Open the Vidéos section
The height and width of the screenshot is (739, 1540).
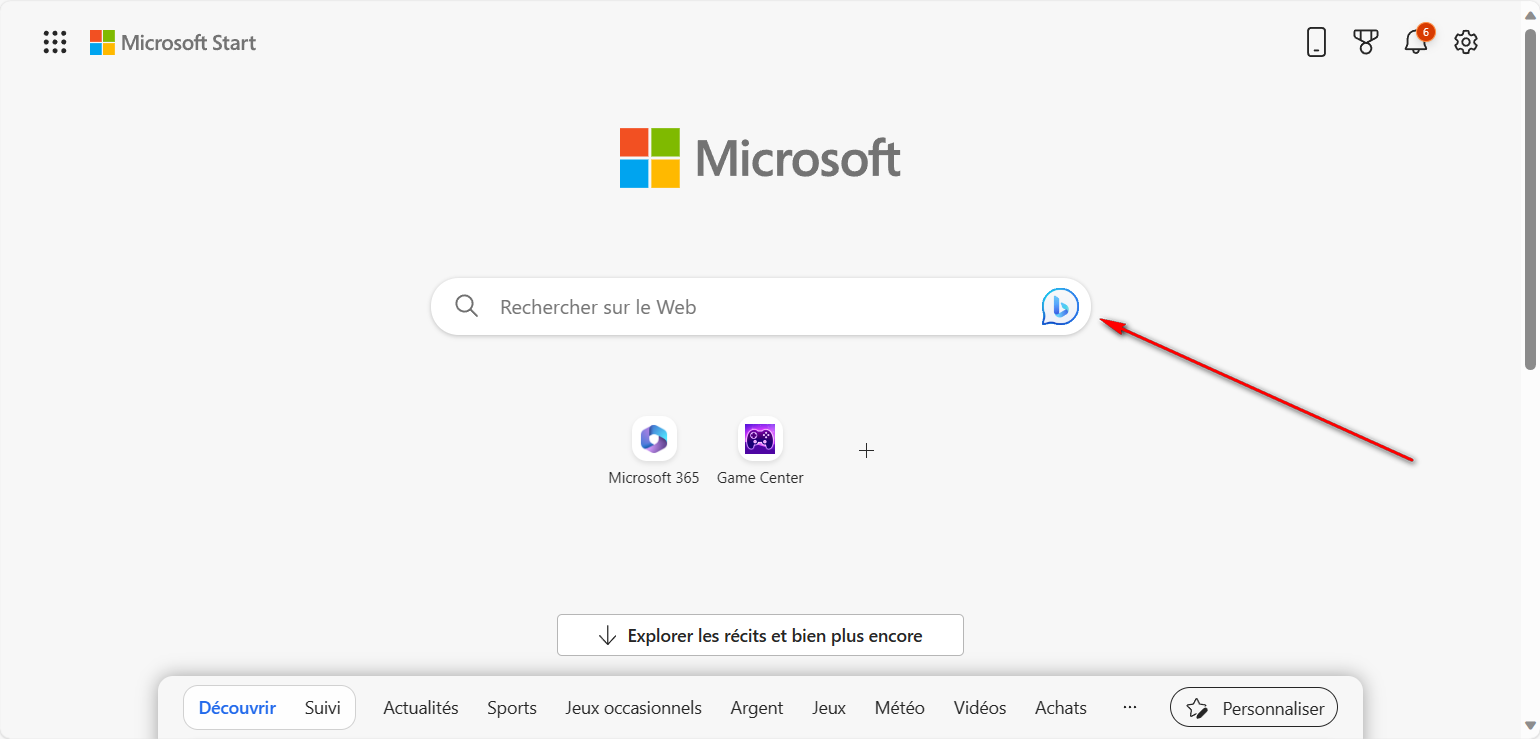979,707
